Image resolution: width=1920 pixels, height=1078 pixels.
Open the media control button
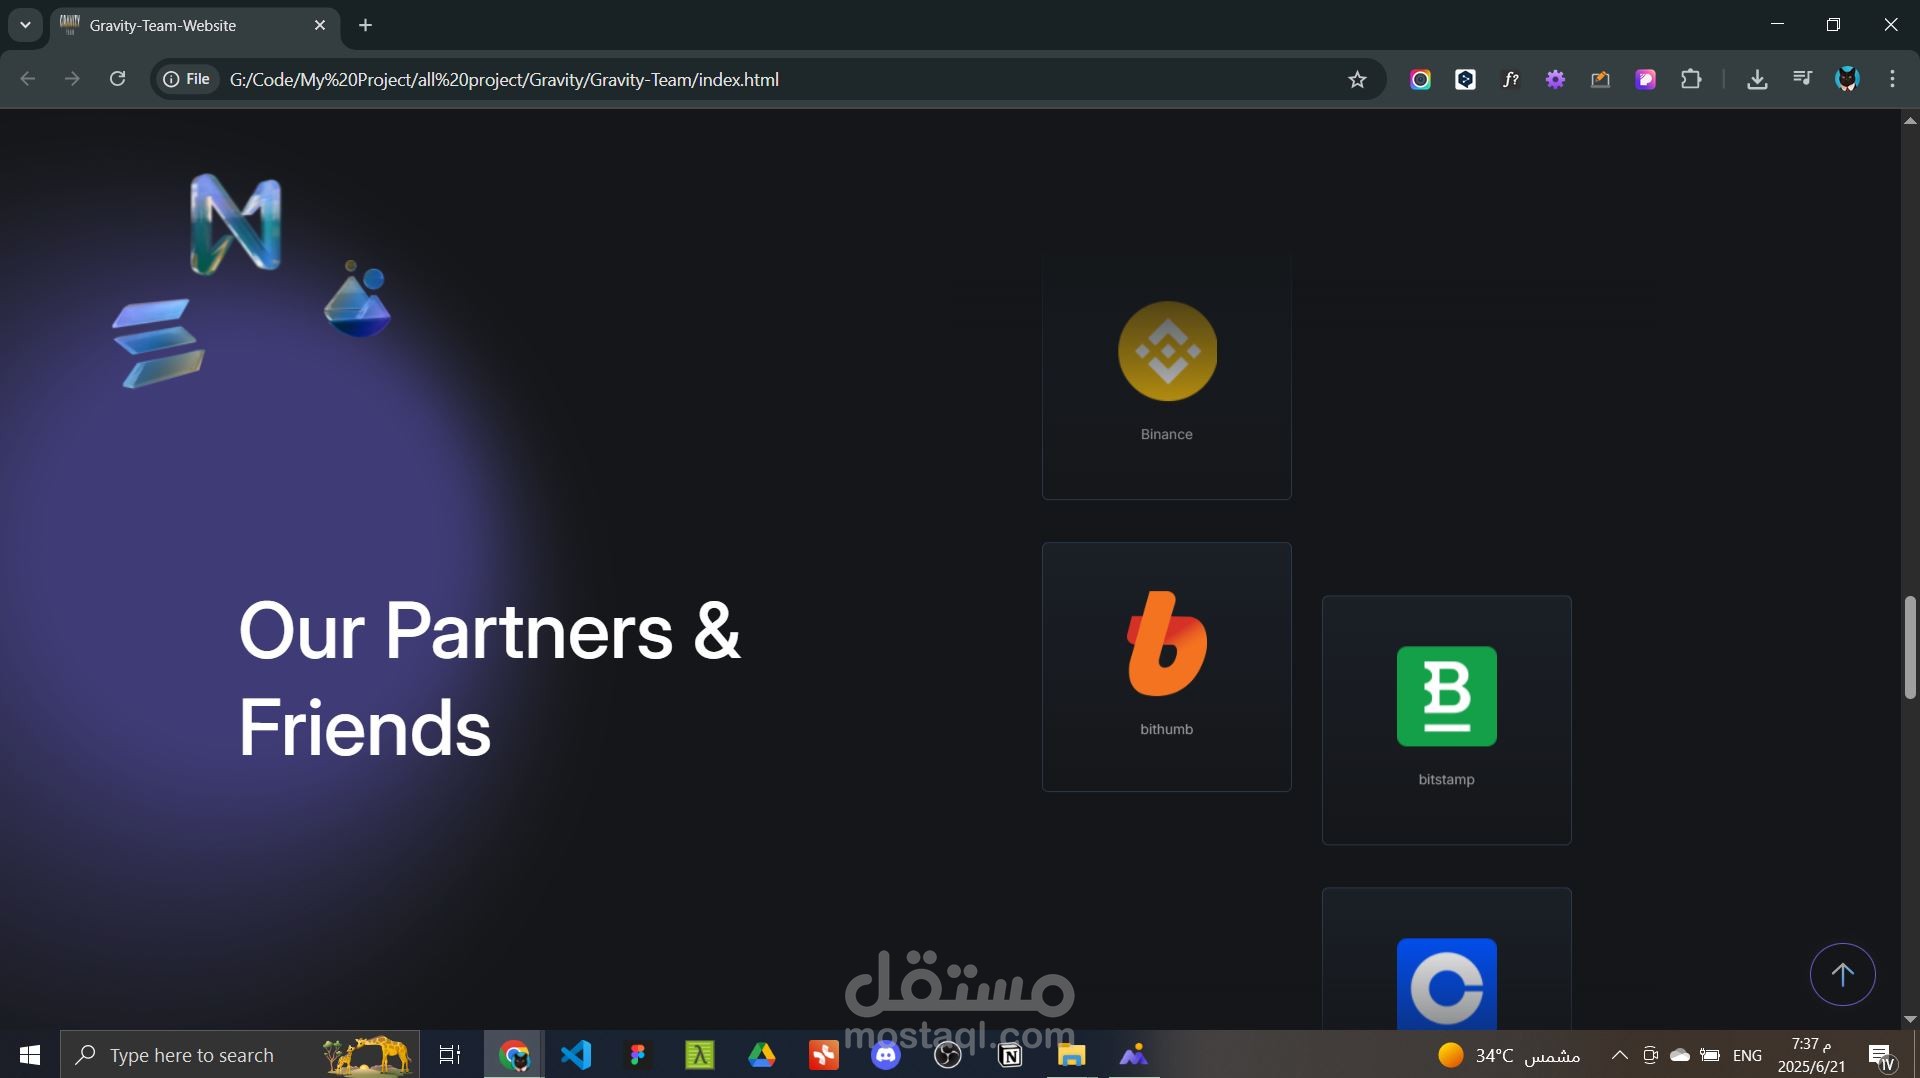point(1802,79)
